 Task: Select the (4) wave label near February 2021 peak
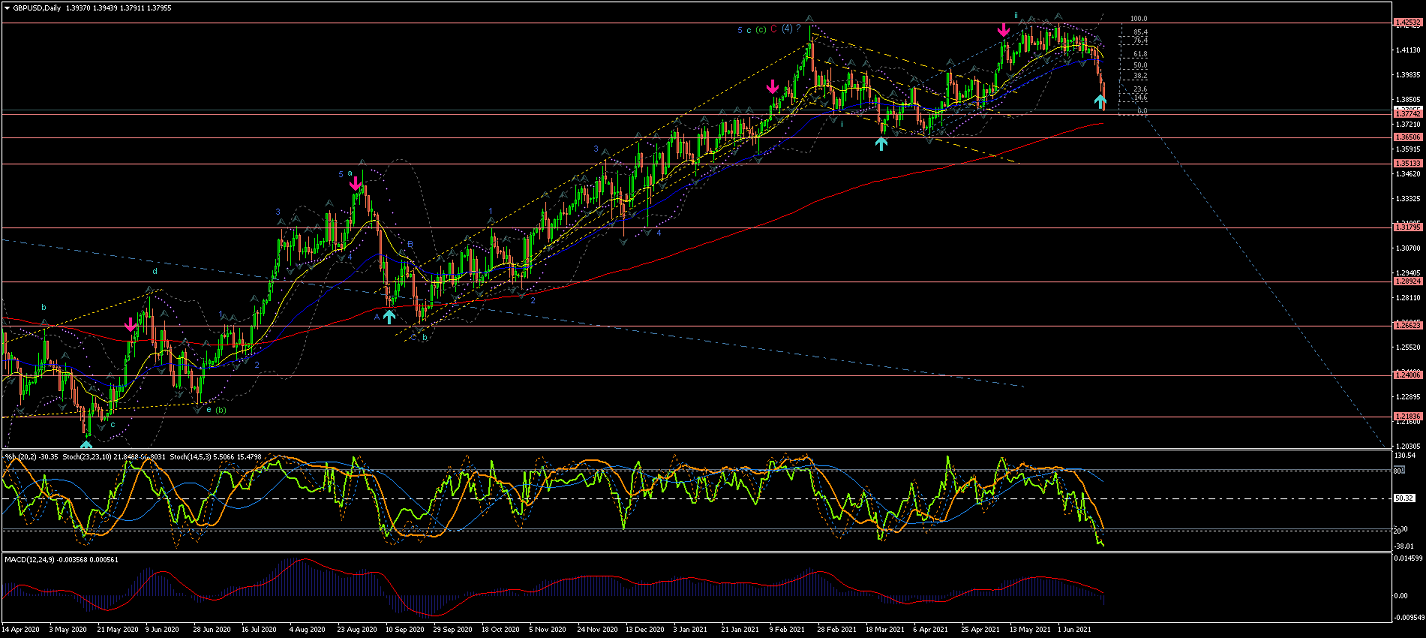(788, 29)
